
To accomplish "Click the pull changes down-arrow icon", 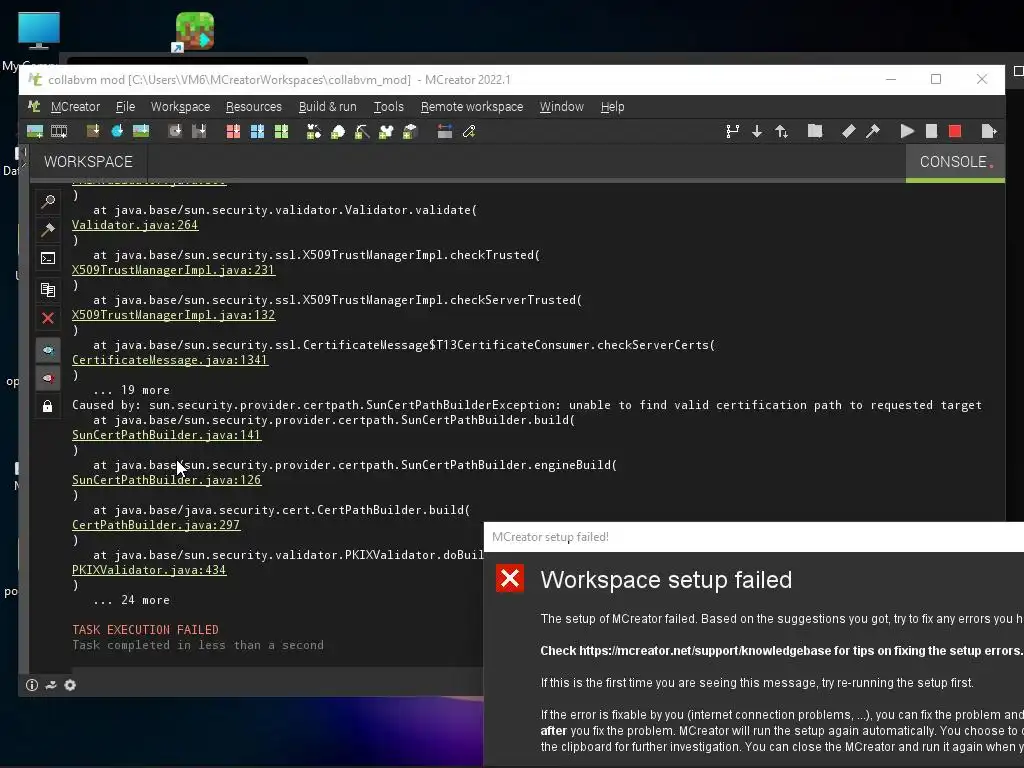I will coord(757,132).
